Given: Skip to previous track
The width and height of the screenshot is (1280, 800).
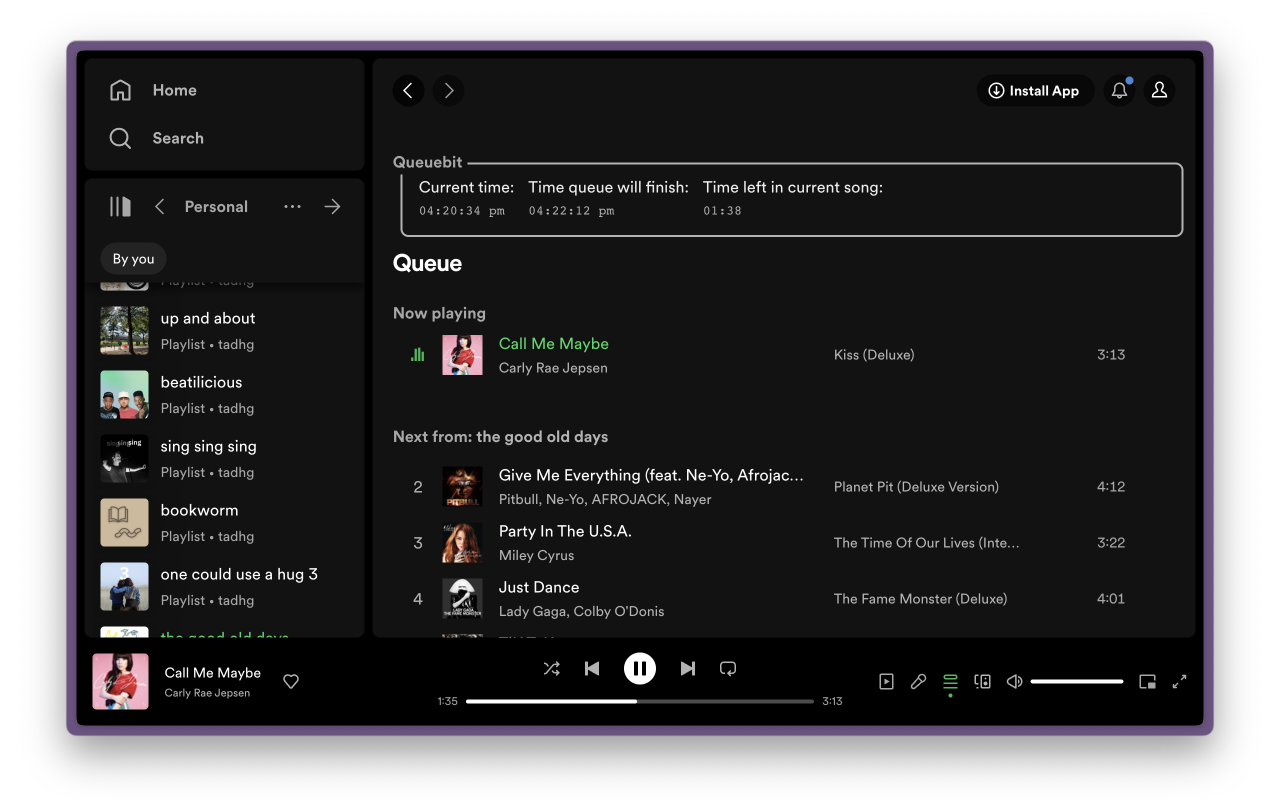Looking at the screenshot, I should pos(592,669).
